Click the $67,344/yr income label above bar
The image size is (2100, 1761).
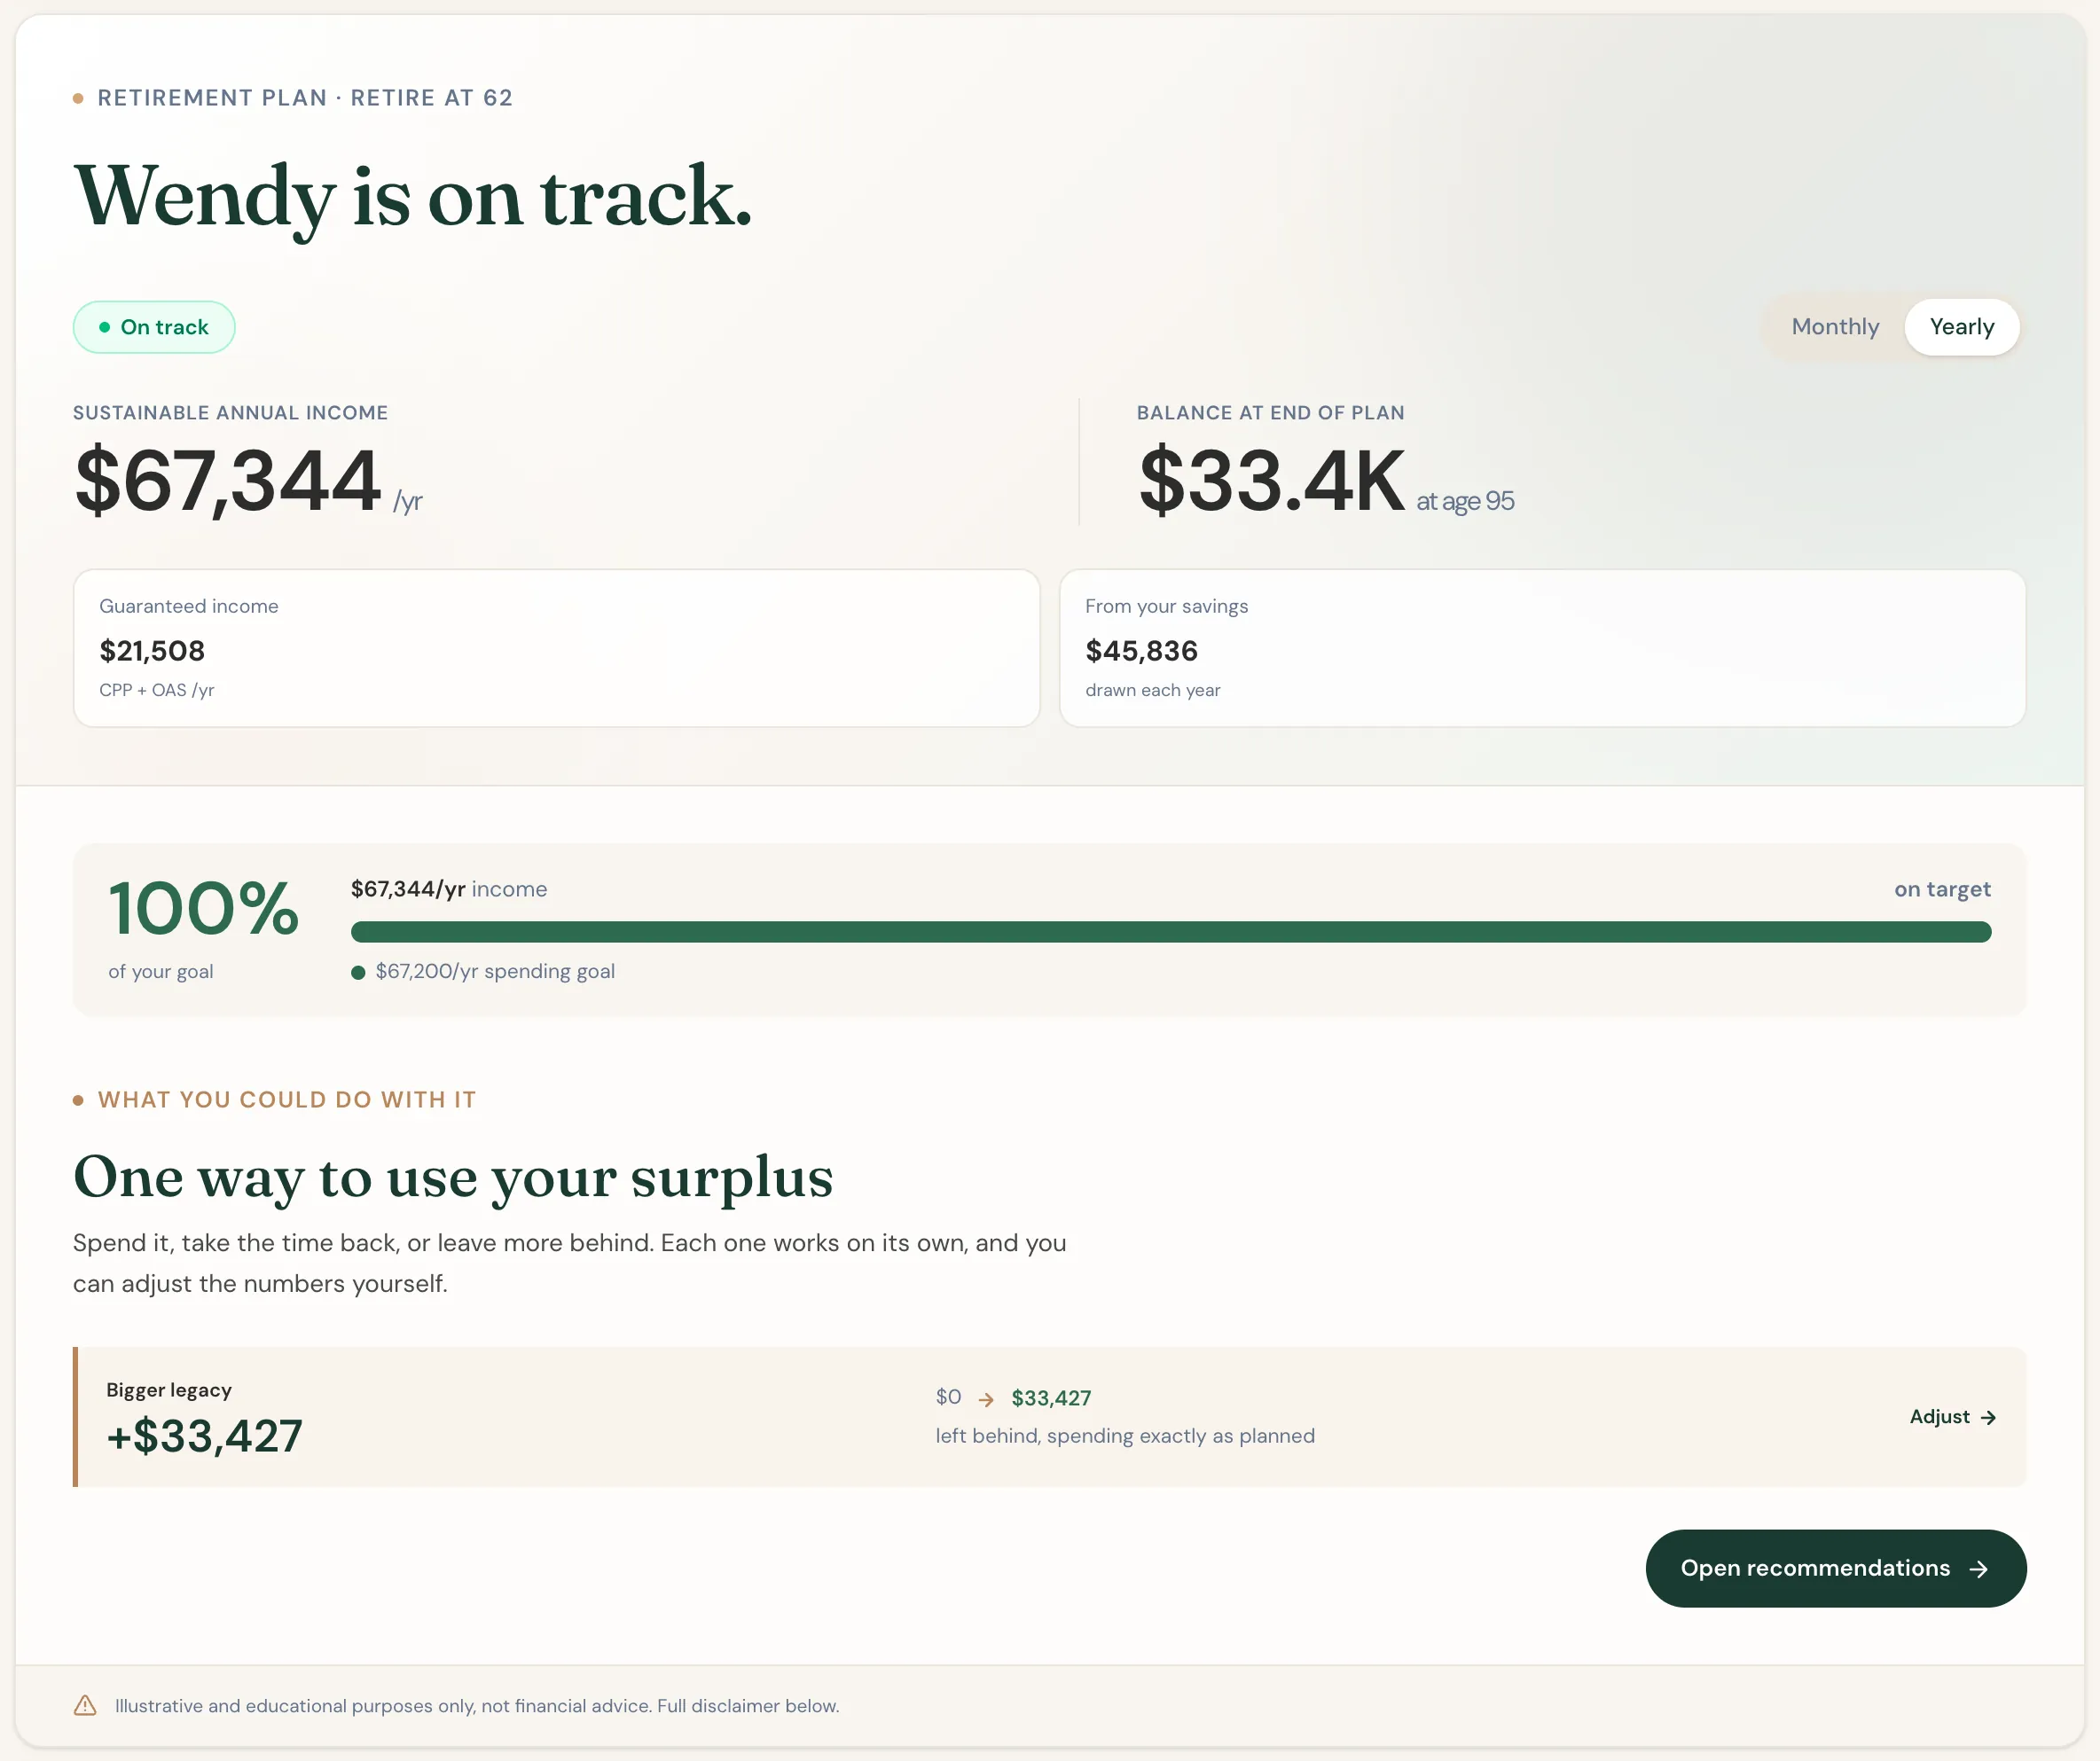click(x=448, y=889)
